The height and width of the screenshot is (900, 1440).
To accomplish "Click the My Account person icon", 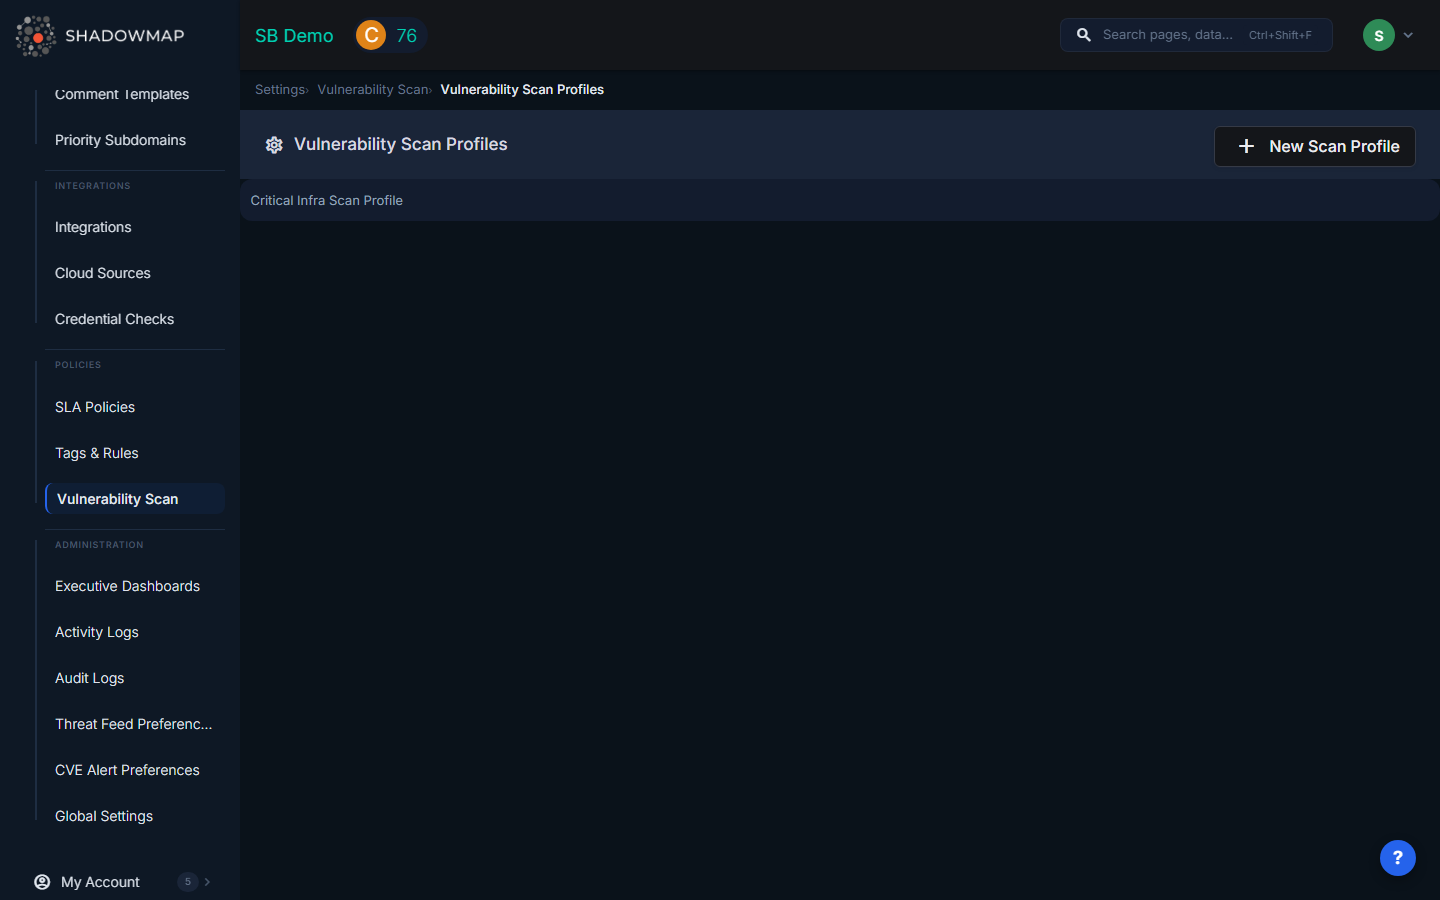I will point(42,881).
